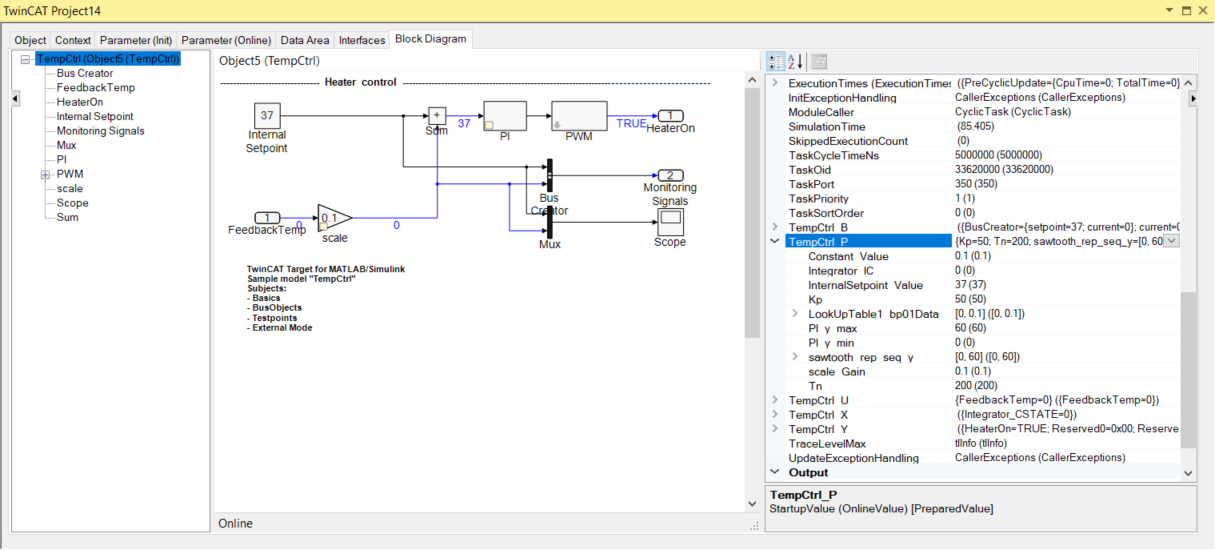Select the Mux bar block

(x=549, y=222)
